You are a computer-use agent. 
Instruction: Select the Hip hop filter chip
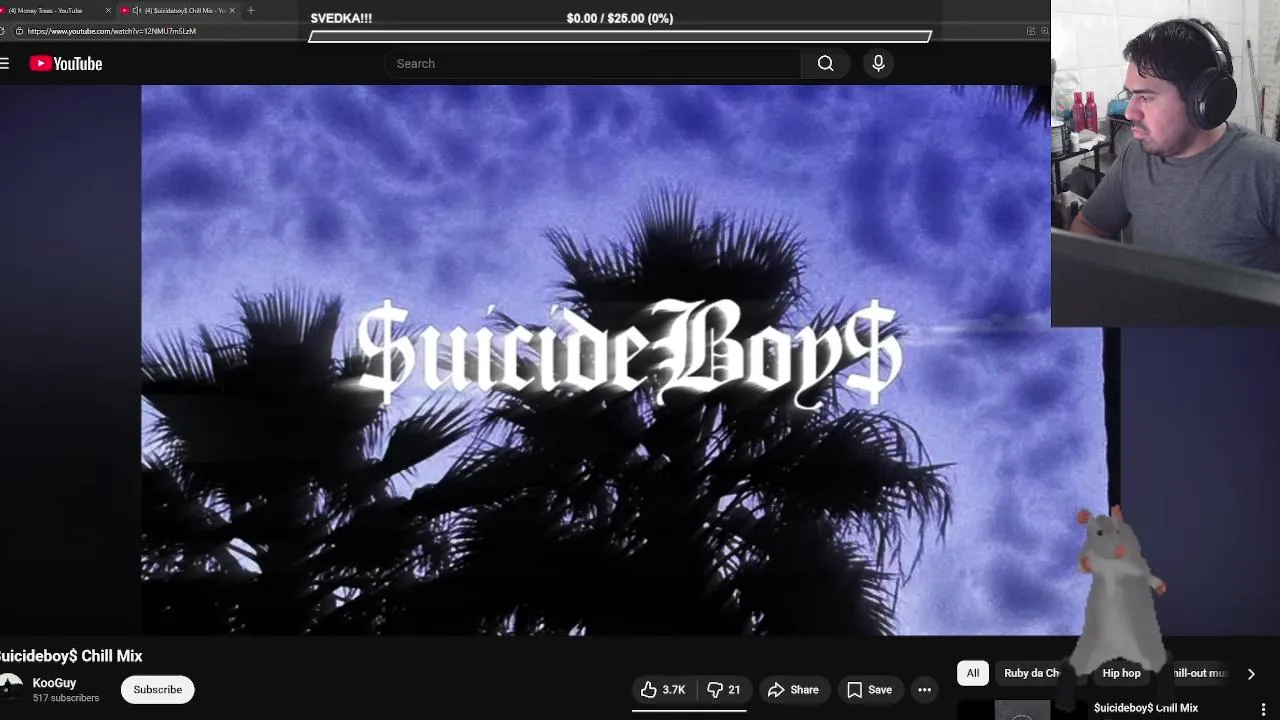[1121, 673]
